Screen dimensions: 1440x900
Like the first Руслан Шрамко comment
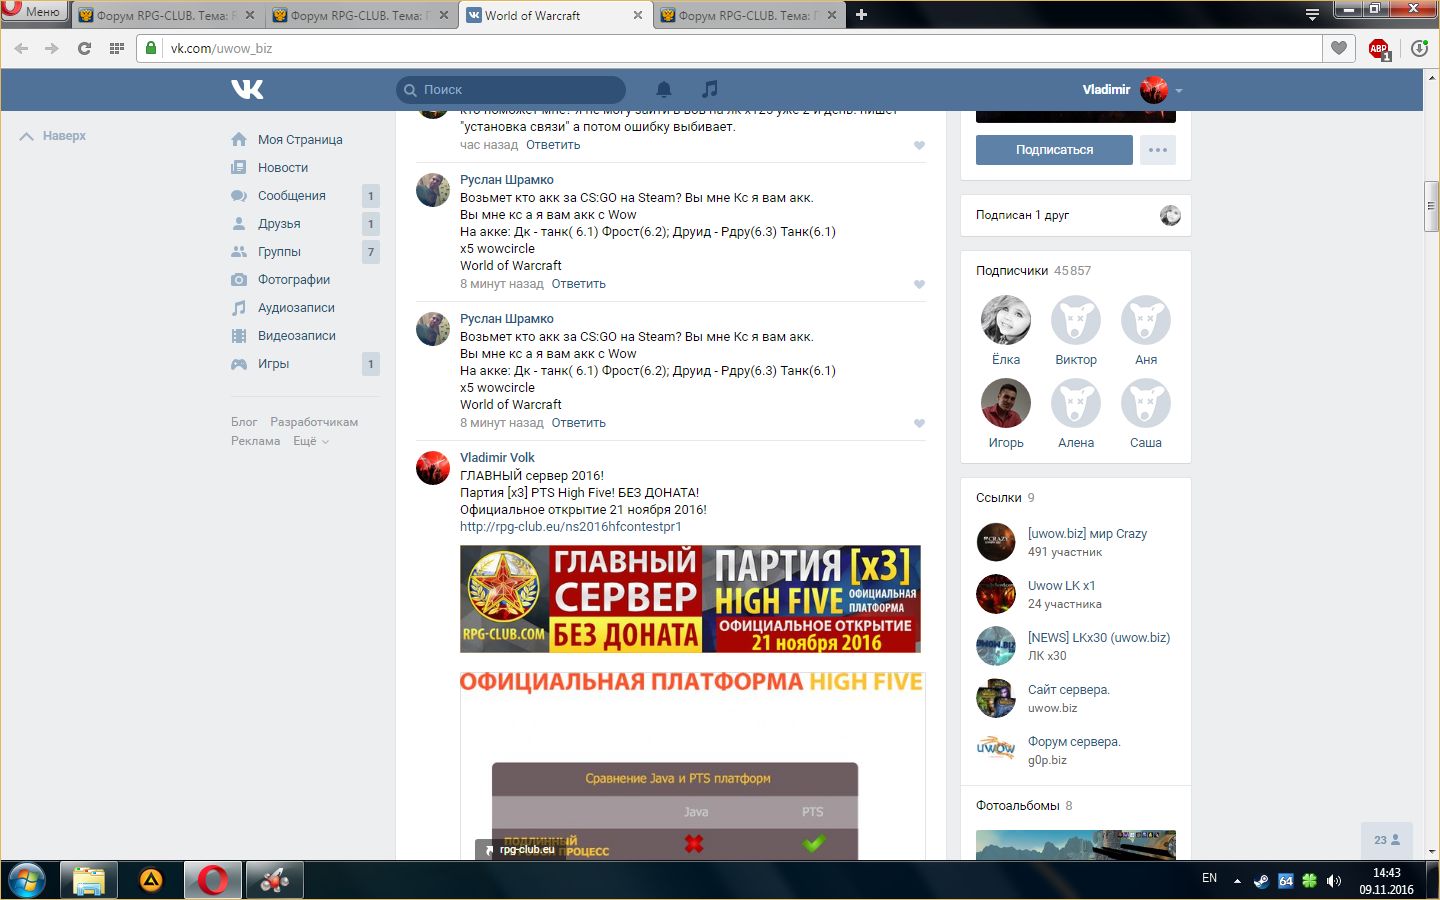(x=919, y=285)
